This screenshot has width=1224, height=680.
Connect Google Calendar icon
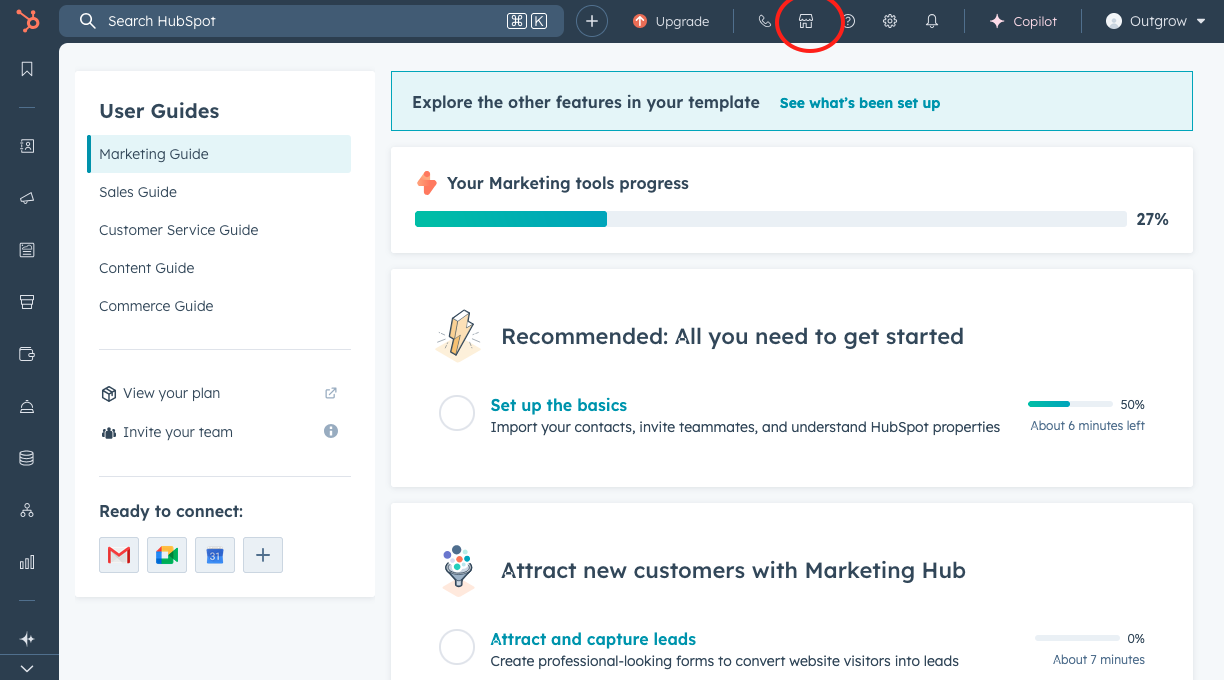pyautogui.click(x=215, y=555)
